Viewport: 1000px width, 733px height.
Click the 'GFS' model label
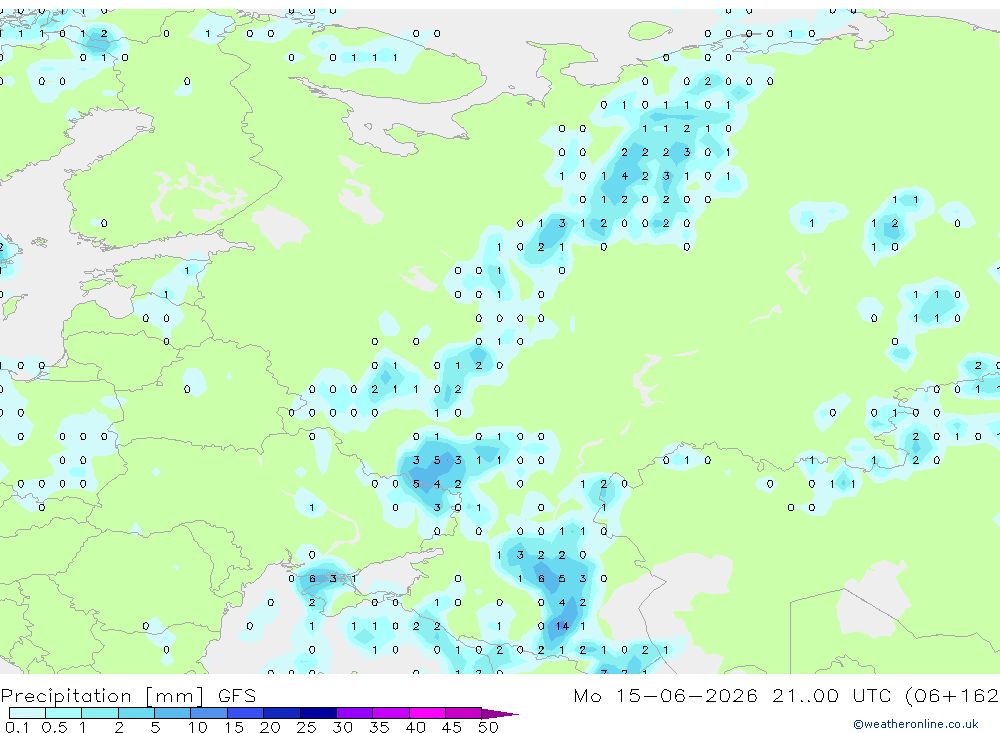(x=237, y=695)
